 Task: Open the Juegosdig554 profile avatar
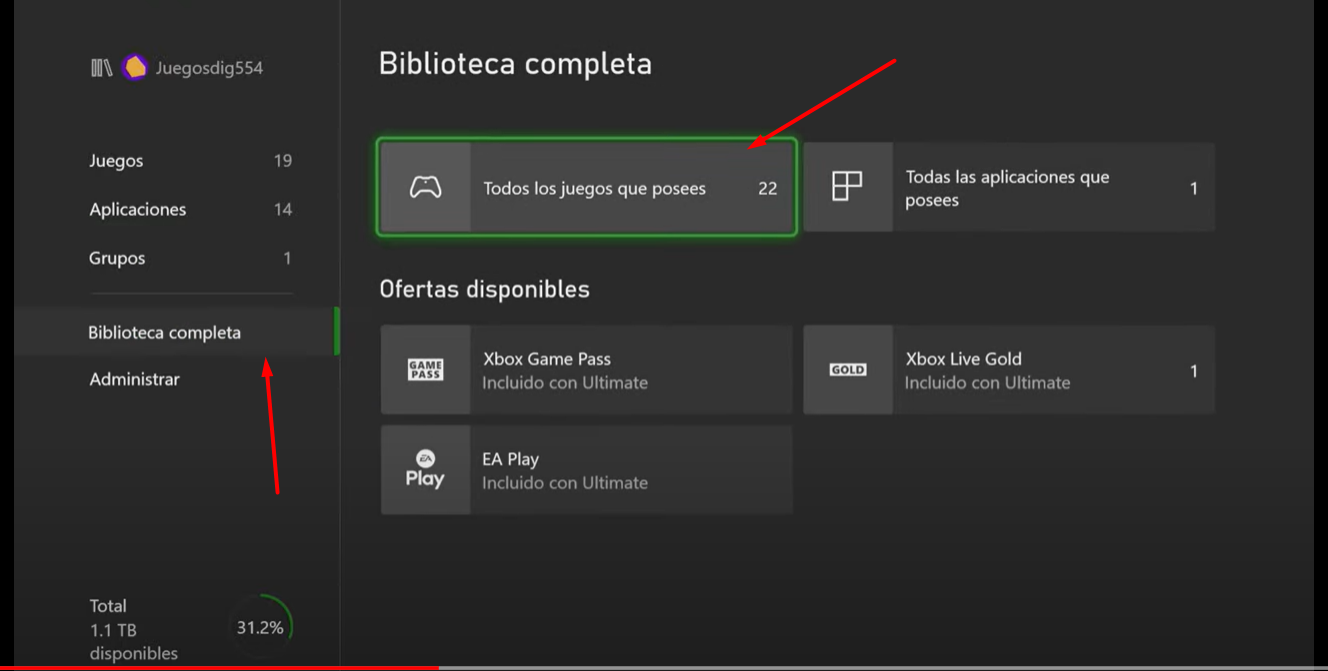pos(135,68)
